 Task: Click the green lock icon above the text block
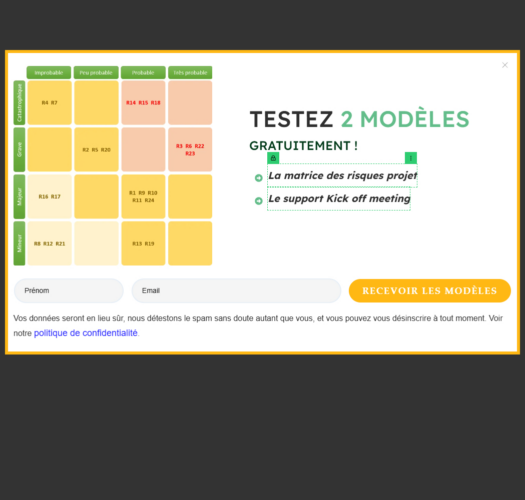coord(273,158)
